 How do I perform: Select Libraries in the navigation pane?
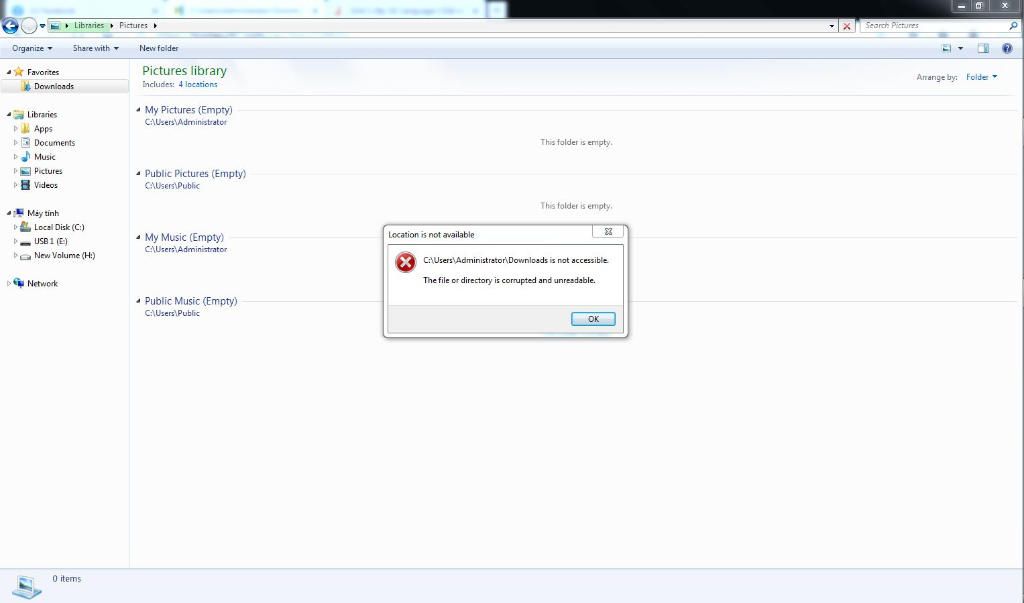pyautogui.click(x=42, y=114)
